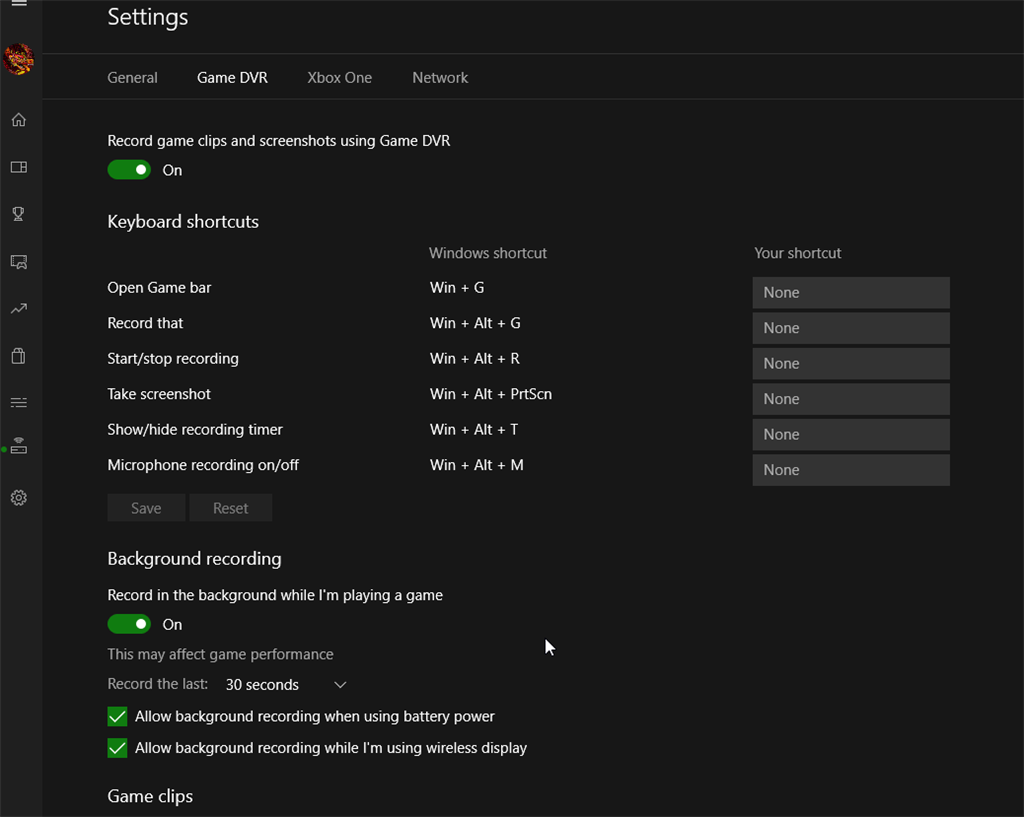Image resolution: width=1024 pixels, height=817 pixels.
Task: Open the OneGuide list icon
Action: pos(19,402)
